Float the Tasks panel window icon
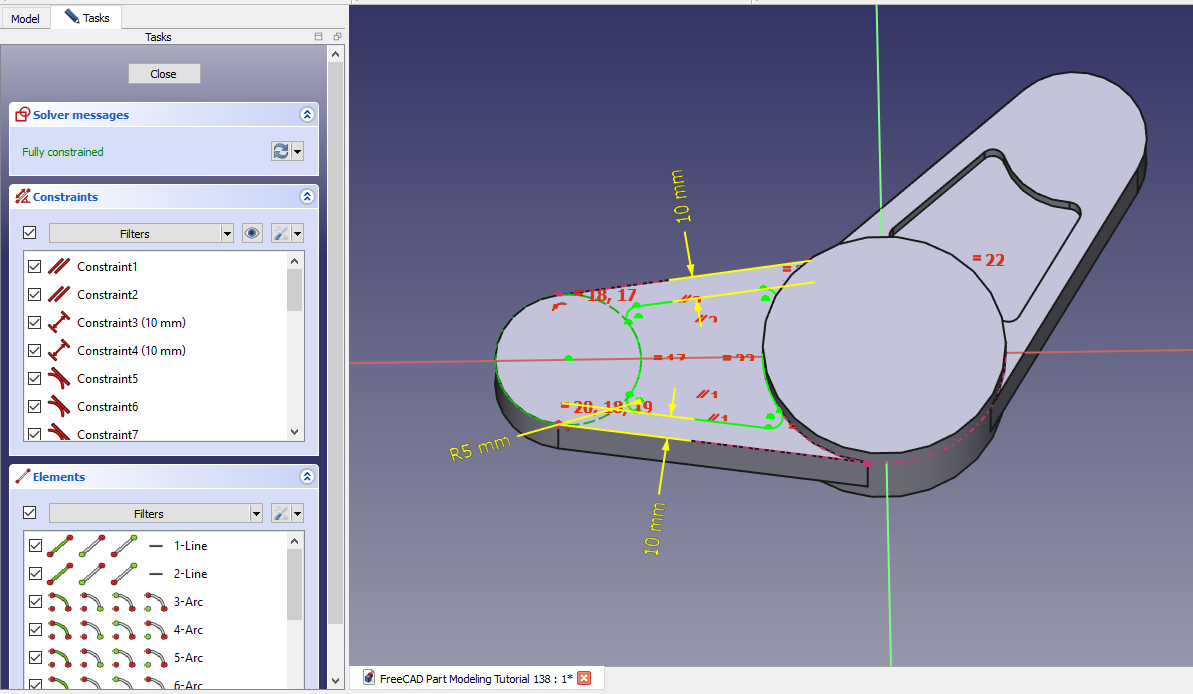The width and height of the screenshot is (1193, 694). click(x=336, y=37)
